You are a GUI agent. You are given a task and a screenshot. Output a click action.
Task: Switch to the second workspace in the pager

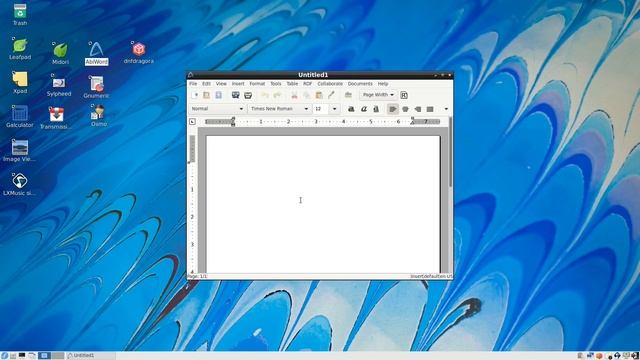pyautogui.click(x=58, y=356)
